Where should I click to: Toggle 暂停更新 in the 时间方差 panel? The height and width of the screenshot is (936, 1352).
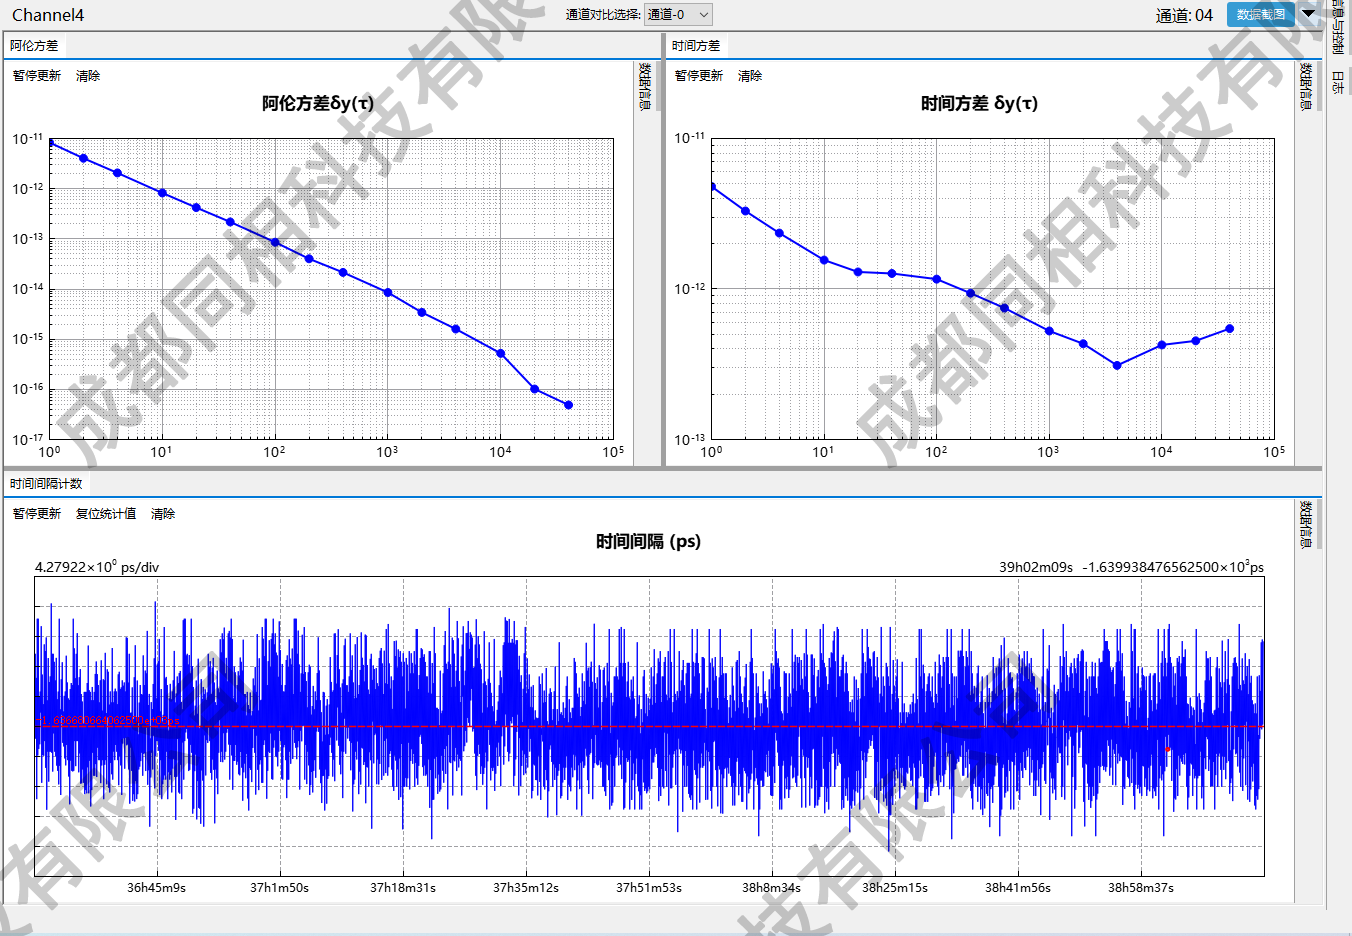(699, 76)
